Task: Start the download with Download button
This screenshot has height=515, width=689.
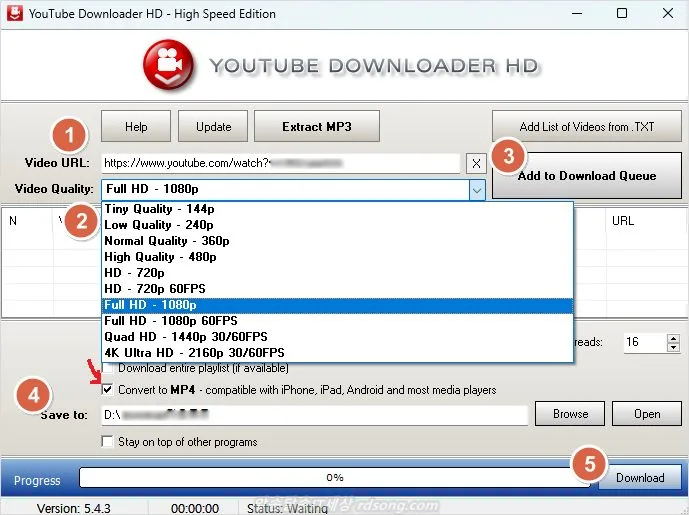Action: [639, 478]
